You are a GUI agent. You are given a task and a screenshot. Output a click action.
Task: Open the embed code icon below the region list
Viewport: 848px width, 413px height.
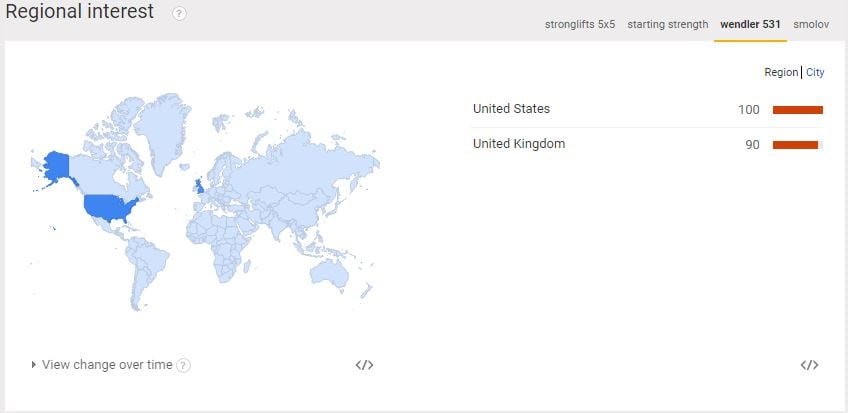coord(809,365)
